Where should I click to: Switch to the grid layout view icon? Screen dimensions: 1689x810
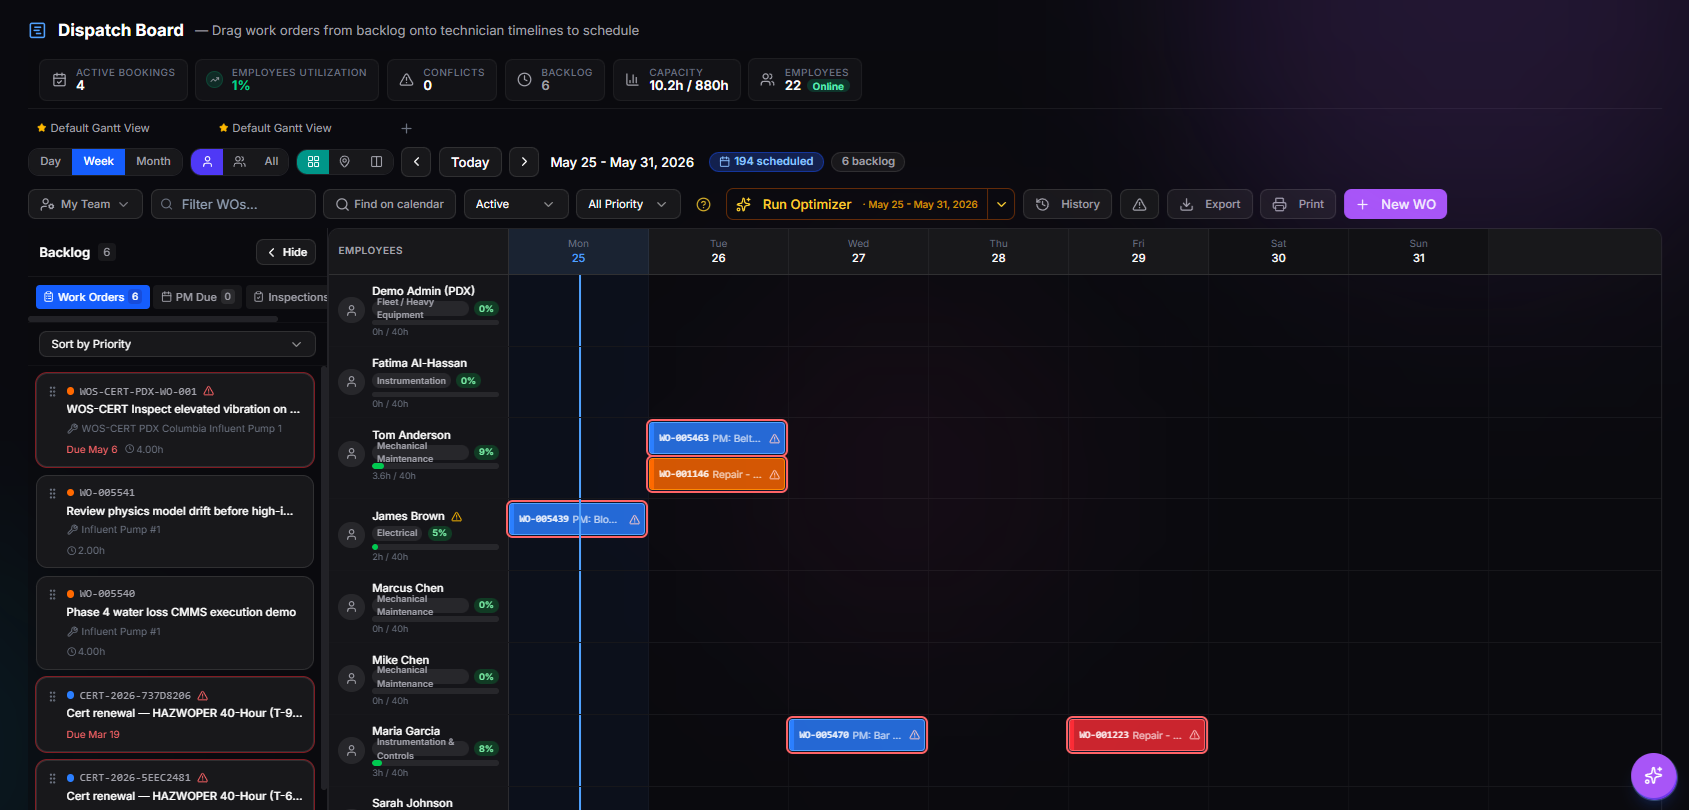[313, 161]
